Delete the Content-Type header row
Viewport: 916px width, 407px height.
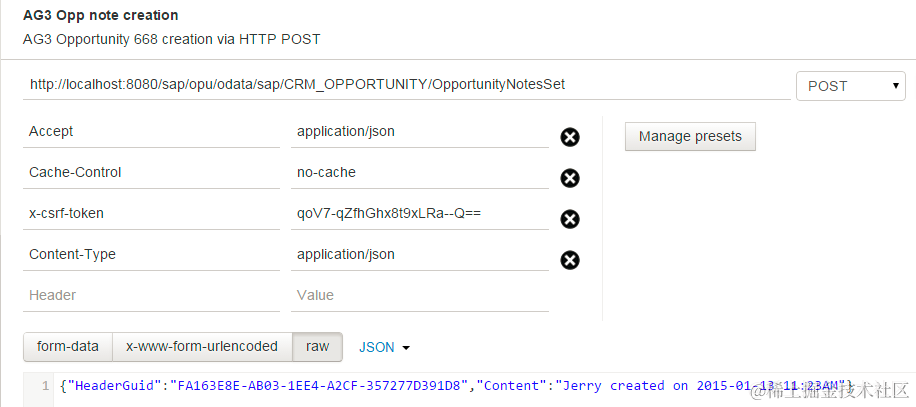[570, 260]
